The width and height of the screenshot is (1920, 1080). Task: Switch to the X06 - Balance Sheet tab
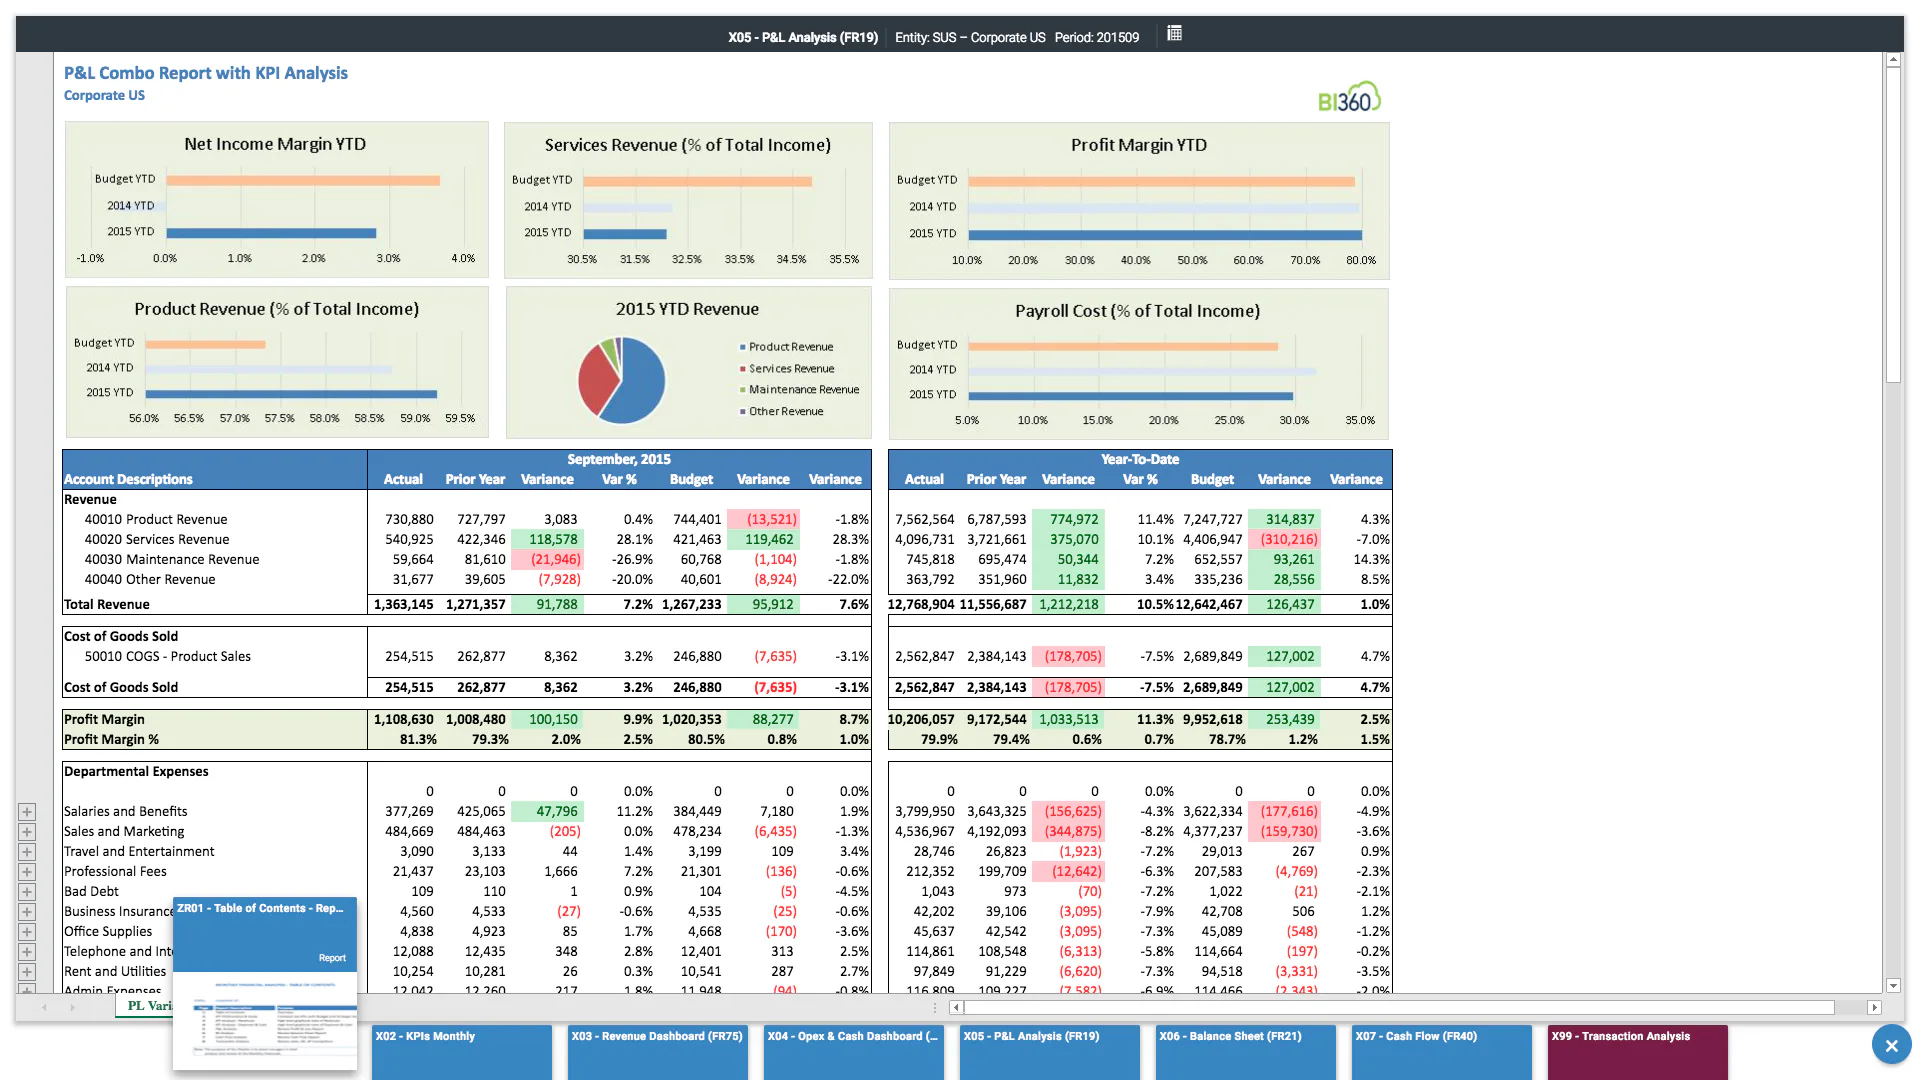coord(1245,1052)
